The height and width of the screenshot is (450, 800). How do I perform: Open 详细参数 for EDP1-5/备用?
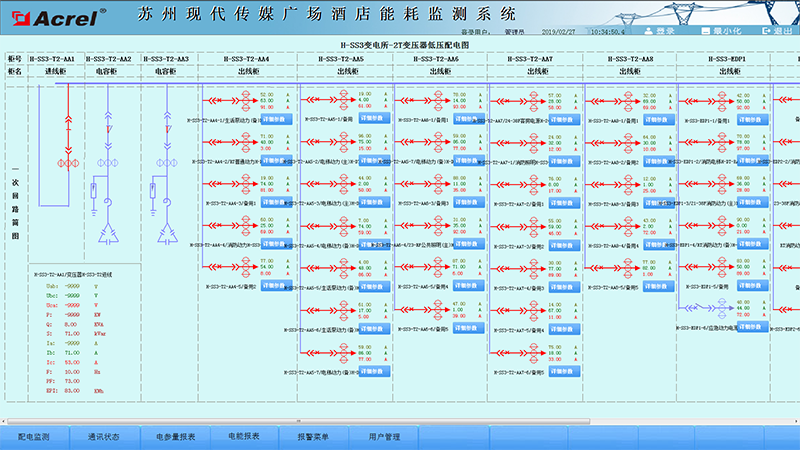753,286
